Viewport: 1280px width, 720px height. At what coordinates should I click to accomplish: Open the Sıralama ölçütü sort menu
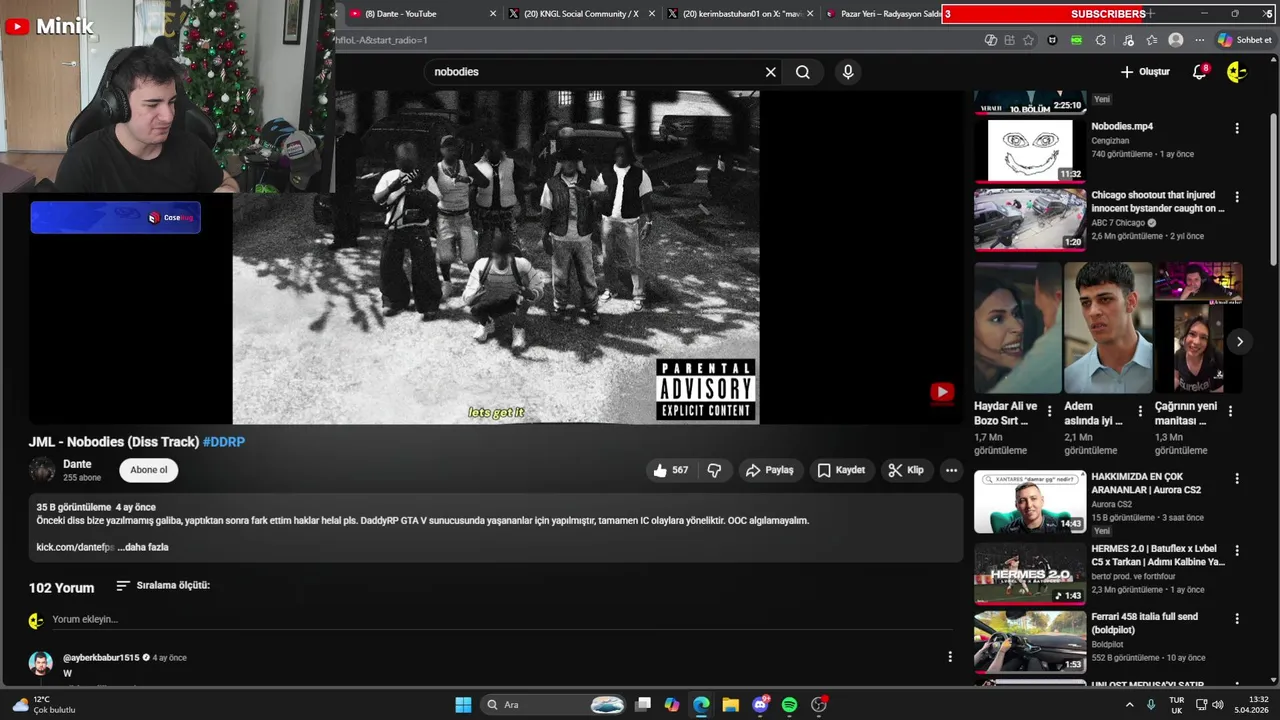tap(163, 585)
